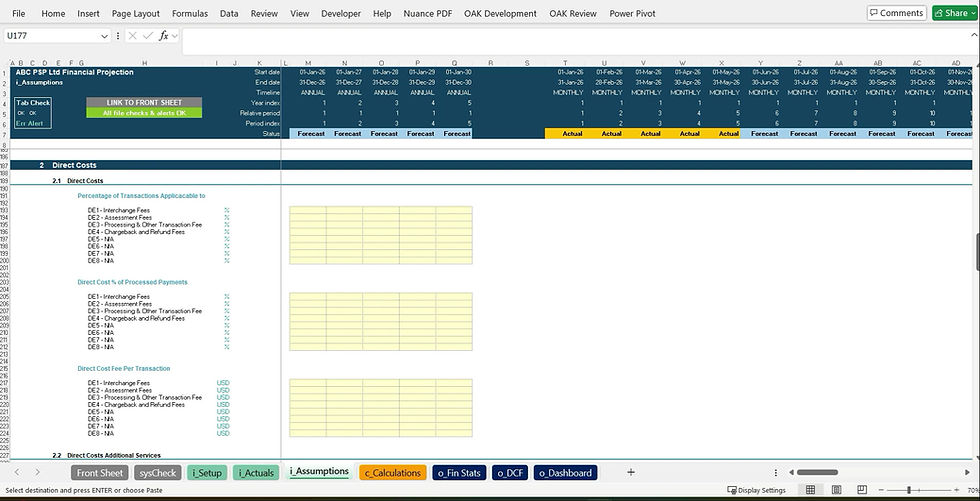
Task: Open the Nuance PDF tab
Action: tap(428, 13)
